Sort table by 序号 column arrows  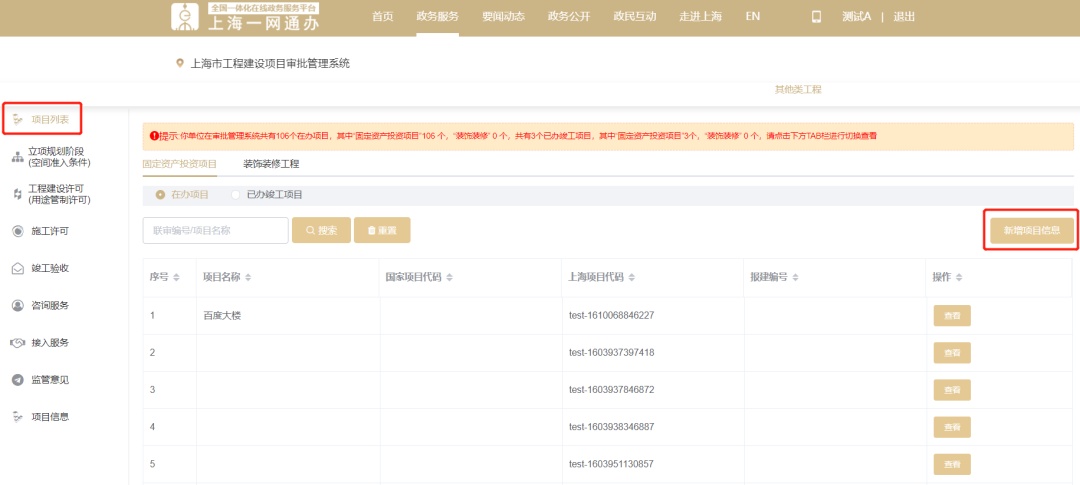tap(177, 277)
